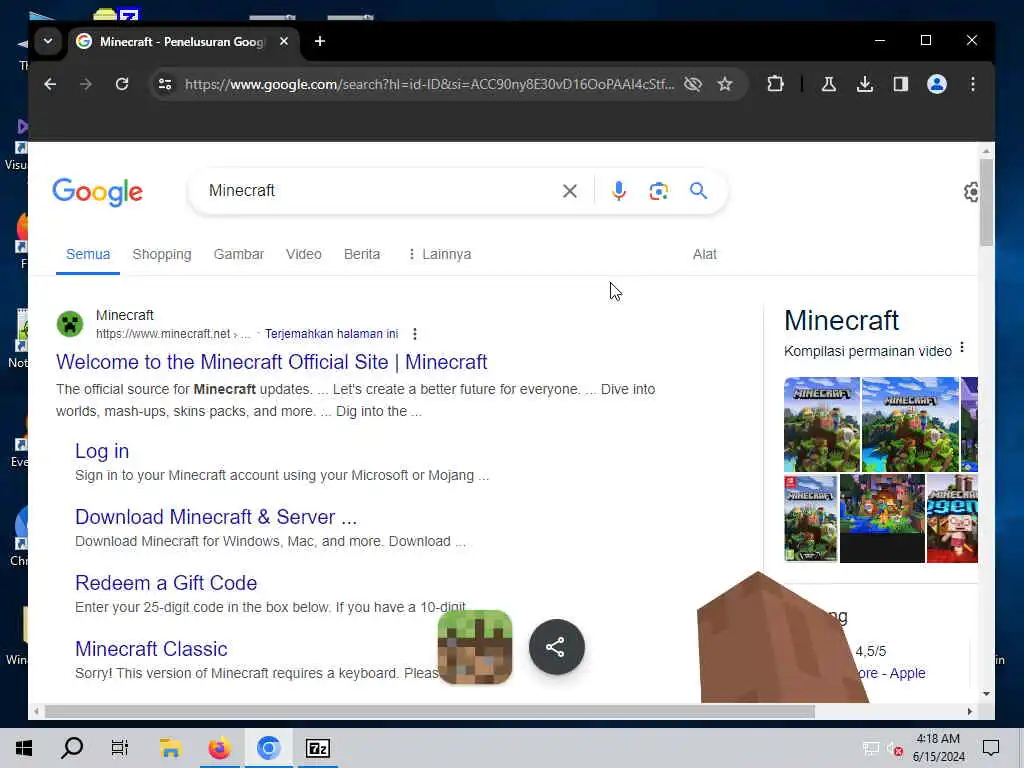Select the Semua results tab
The image size is (1024, 768).
(x=88, y=254)
